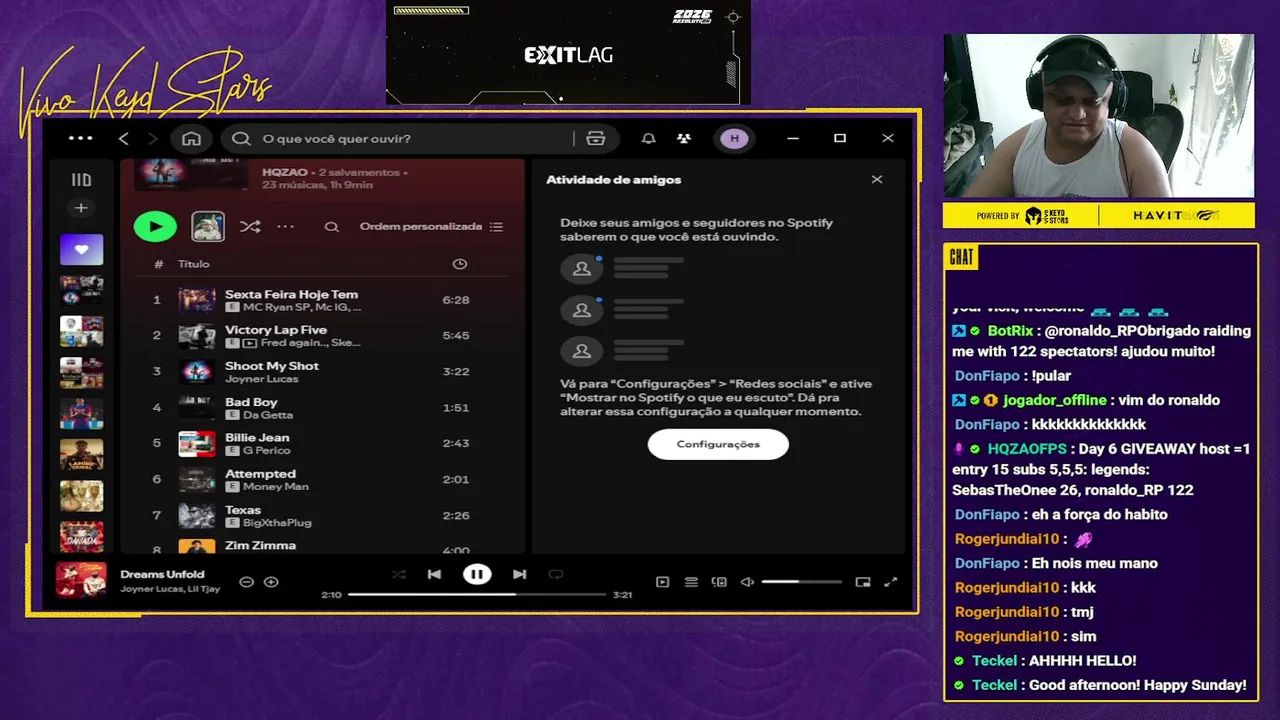
Task: Open now playing album art thumbnail
Action: click(x=81, y=580)
